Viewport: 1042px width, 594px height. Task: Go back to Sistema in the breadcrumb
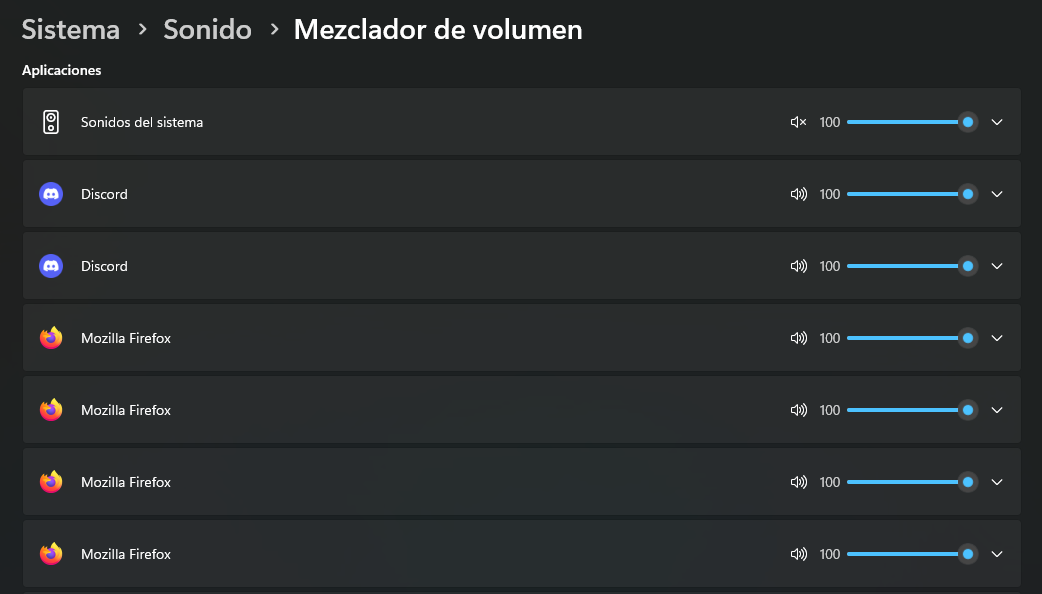coord(71,30)
